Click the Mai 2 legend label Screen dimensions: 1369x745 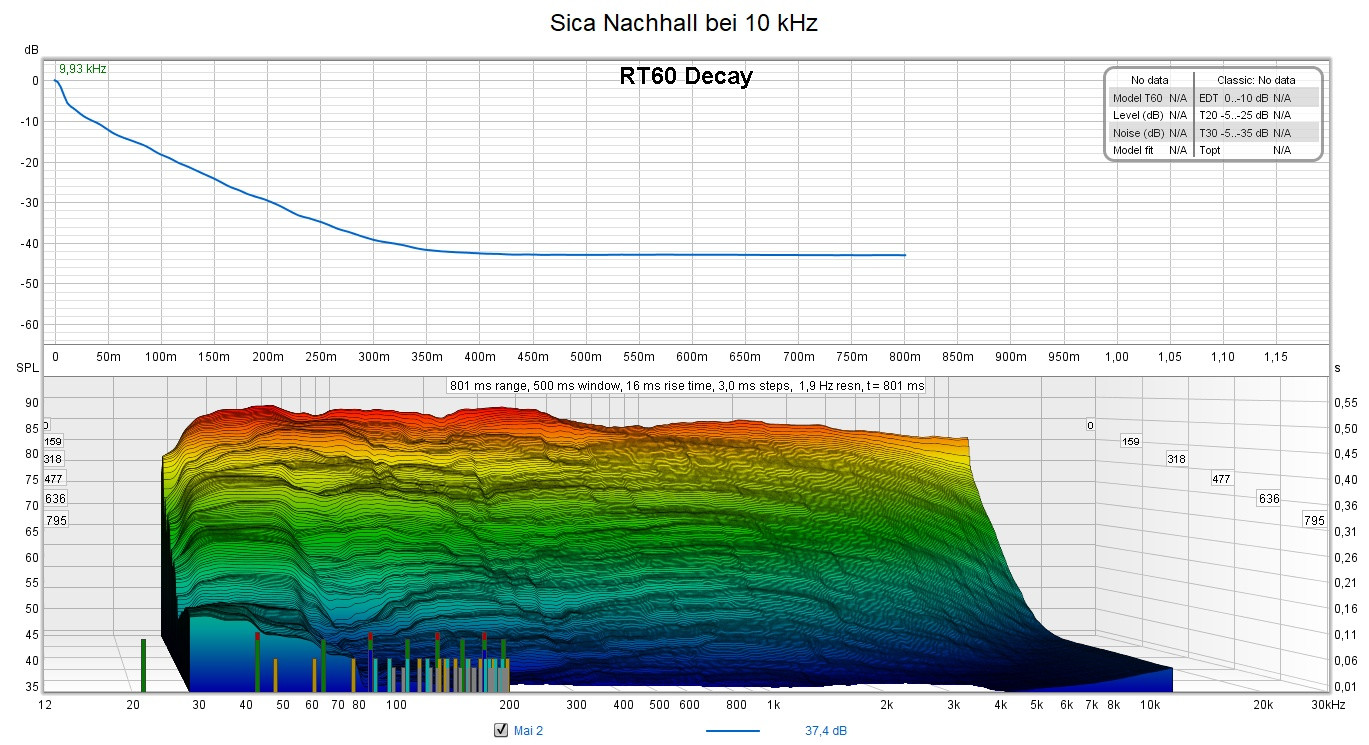tap(528, 731)
